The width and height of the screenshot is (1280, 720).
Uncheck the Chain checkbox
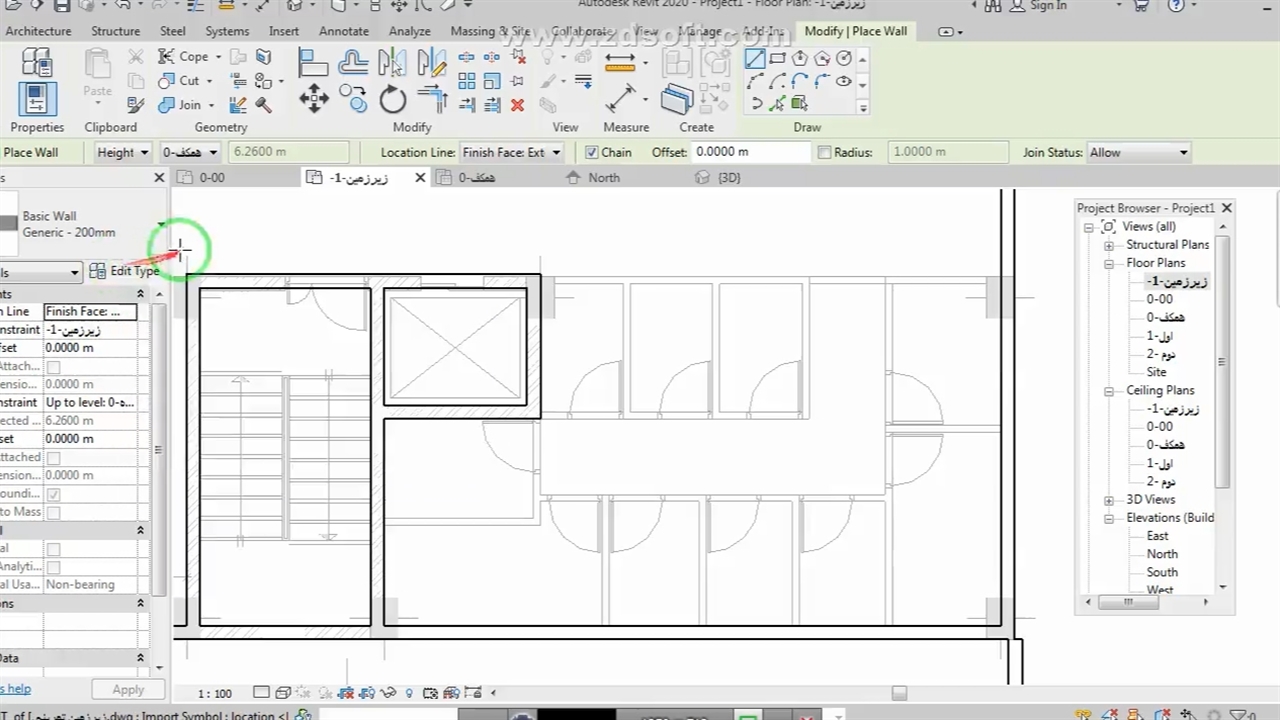(x=592, y=152)
